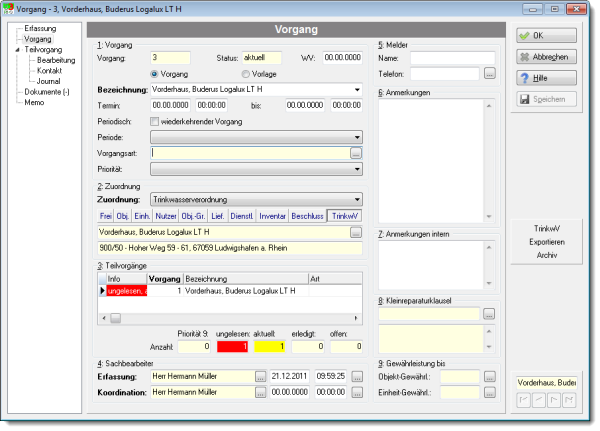Enable wiederkehrender Vorgang checkbox

point(154,122)
